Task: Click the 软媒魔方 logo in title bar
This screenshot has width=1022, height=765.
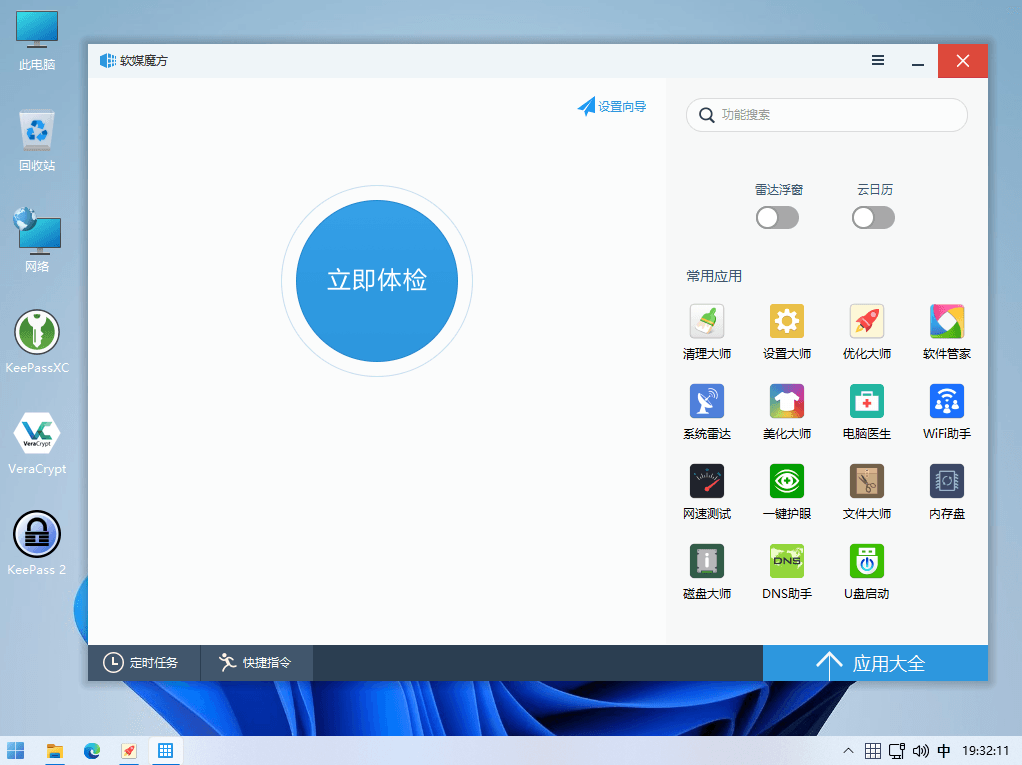Action: [108, 61]
